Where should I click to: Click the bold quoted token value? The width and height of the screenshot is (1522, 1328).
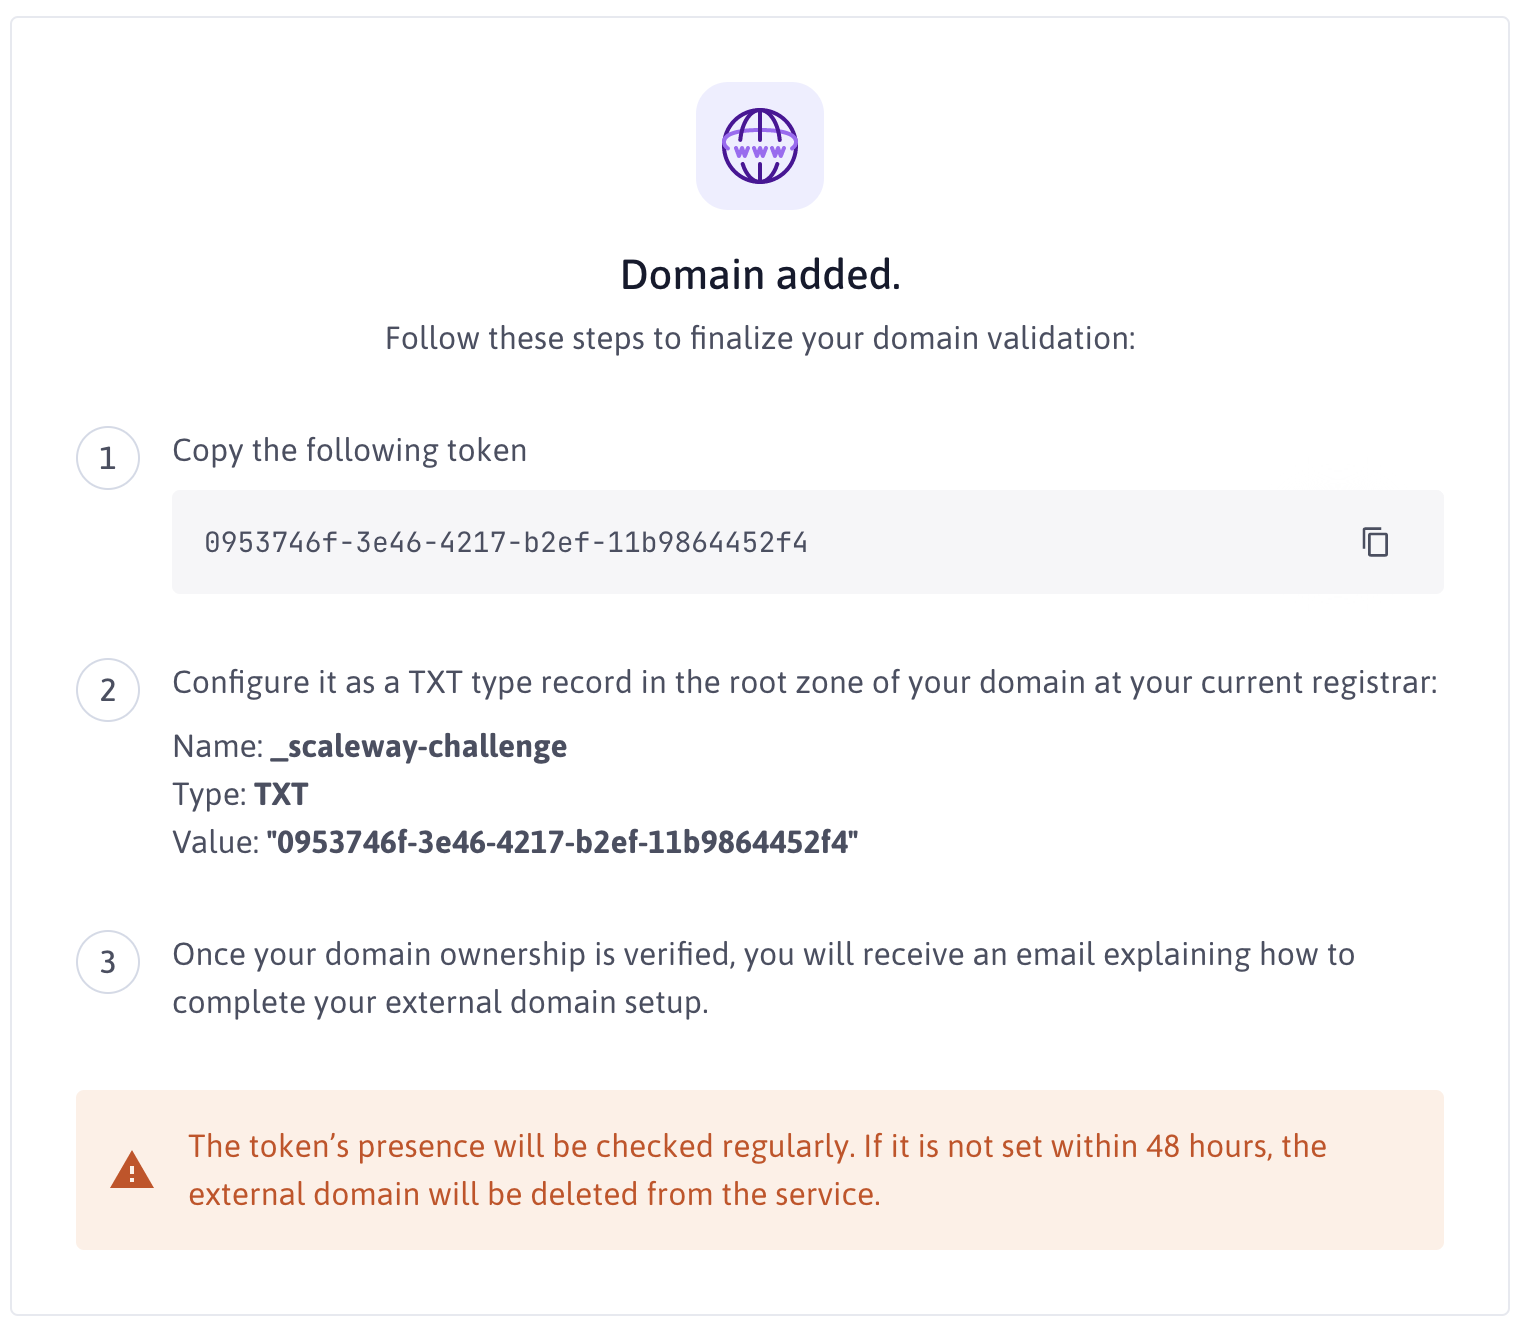click(x=562, y=842)
